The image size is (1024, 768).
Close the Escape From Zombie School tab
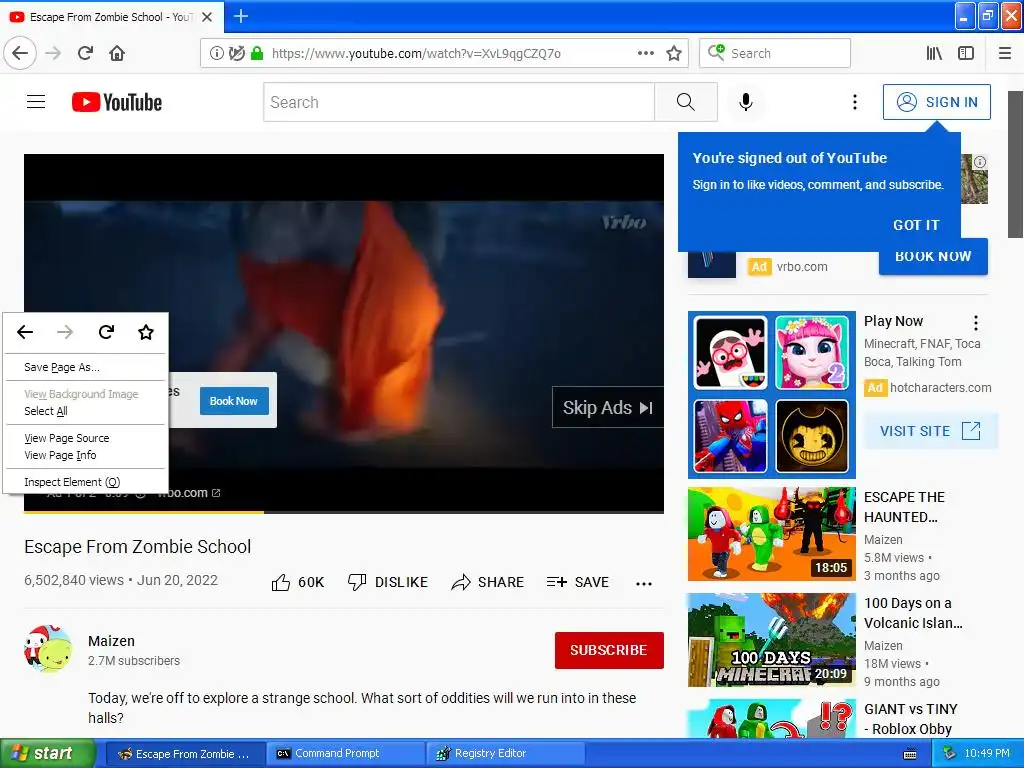pos(207,17)
